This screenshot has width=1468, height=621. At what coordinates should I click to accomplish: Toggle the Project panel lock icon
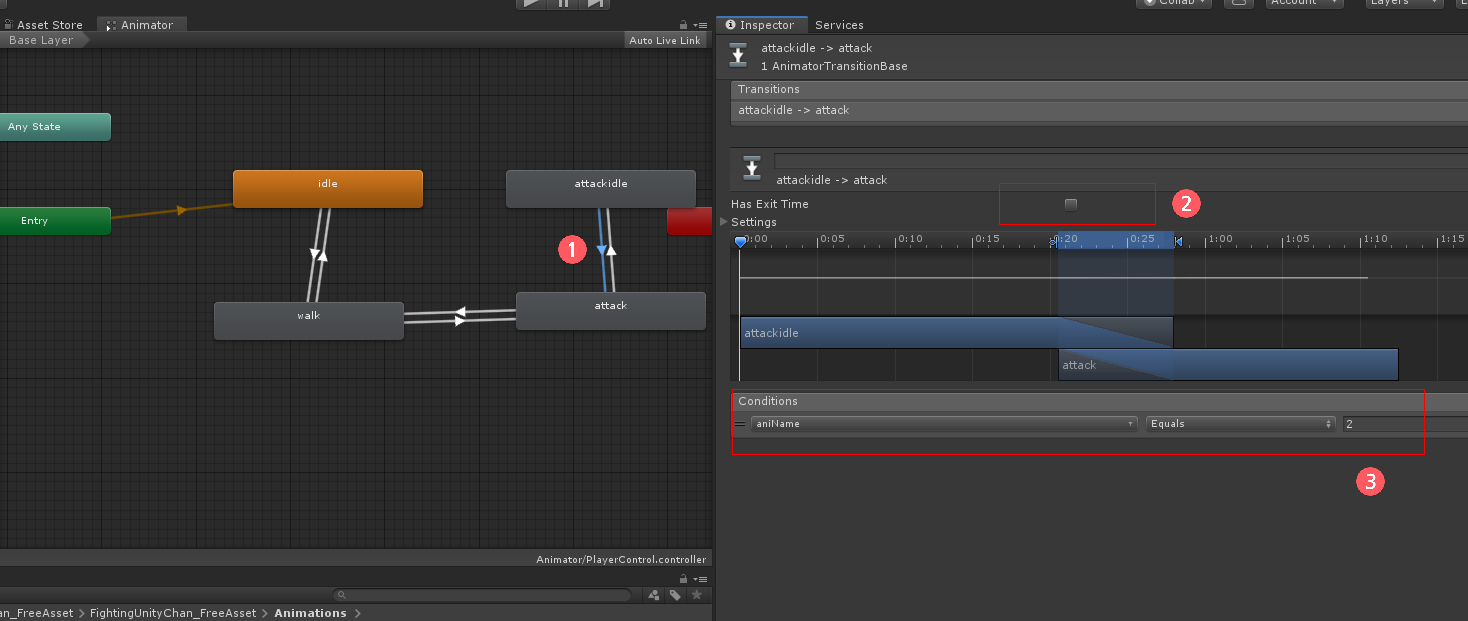pos(683,579)
